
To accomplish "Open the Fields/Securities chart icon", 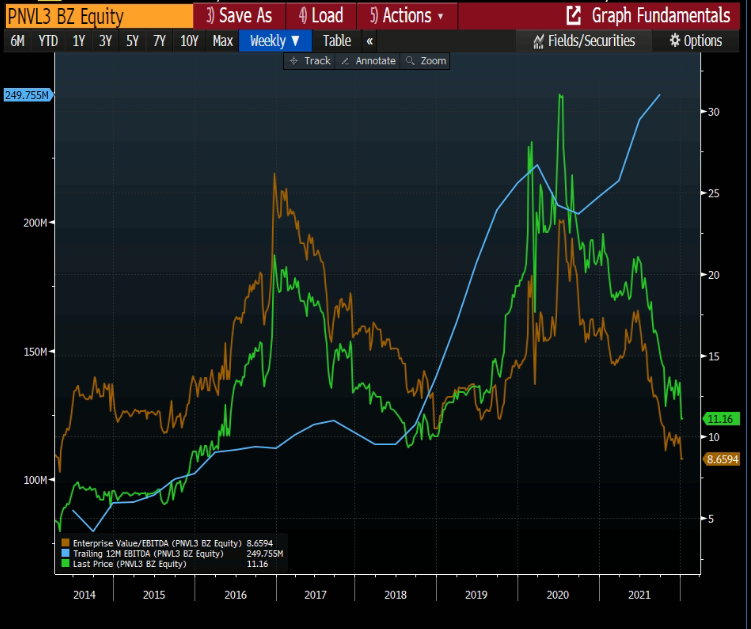I will tap(538, 42).
